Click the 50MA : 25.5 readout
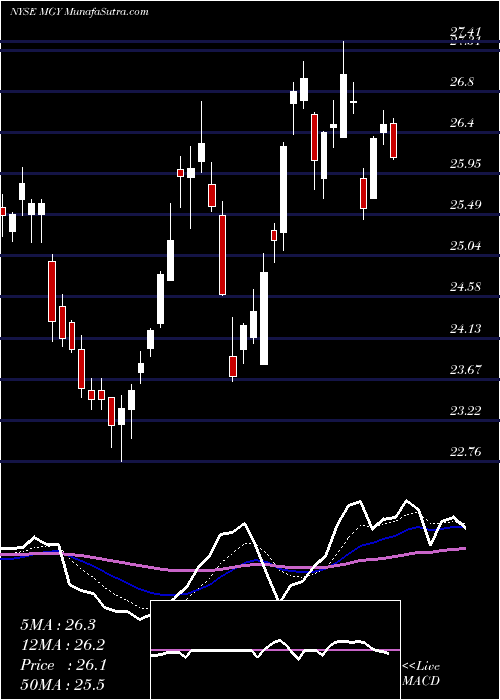Viewport: 500px width, 700px height. point(63,684)
